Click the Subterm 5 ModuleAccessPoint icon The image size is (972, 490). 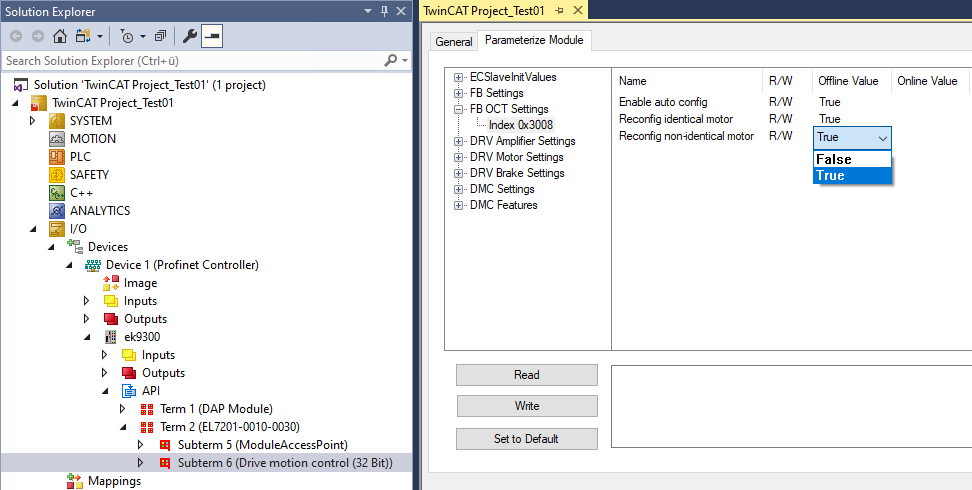click(x=165, y=445)
